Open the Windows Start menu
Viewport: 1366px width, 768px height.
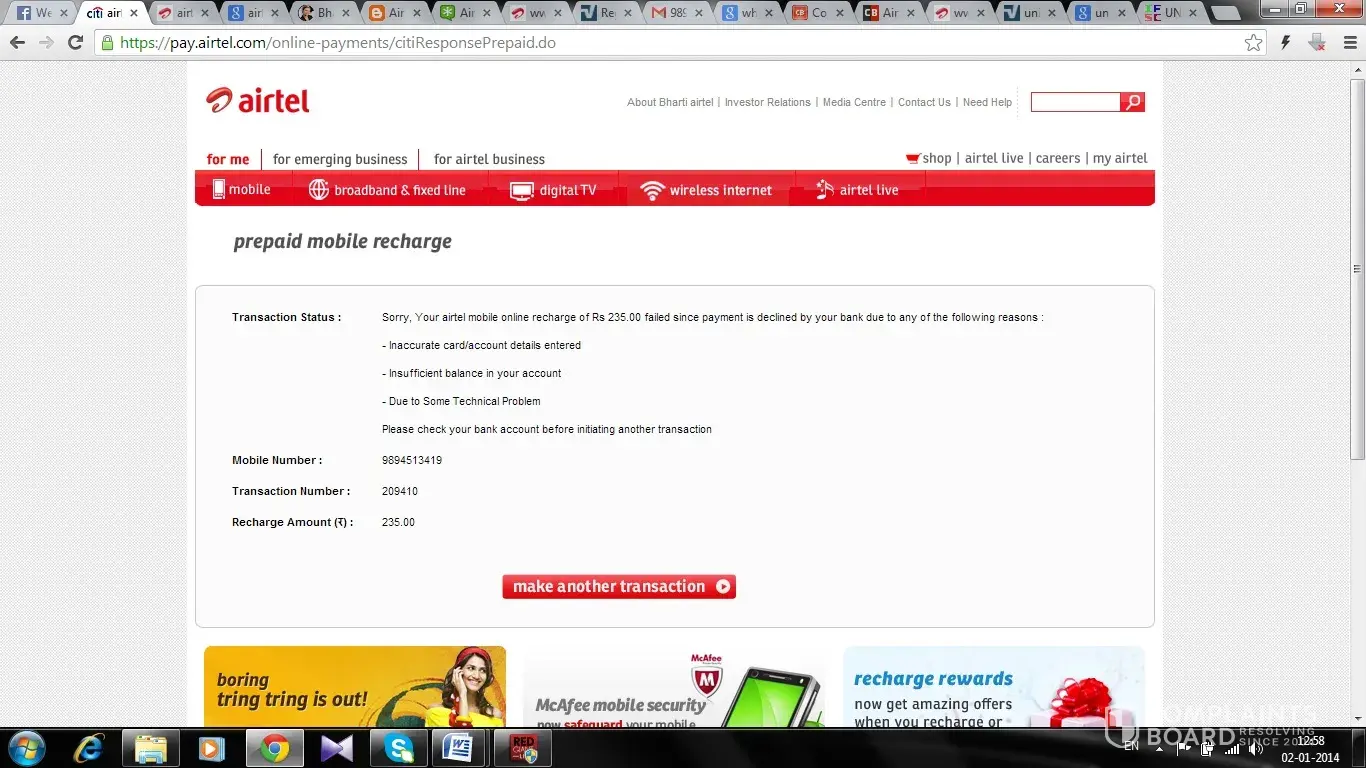point(26,748)
